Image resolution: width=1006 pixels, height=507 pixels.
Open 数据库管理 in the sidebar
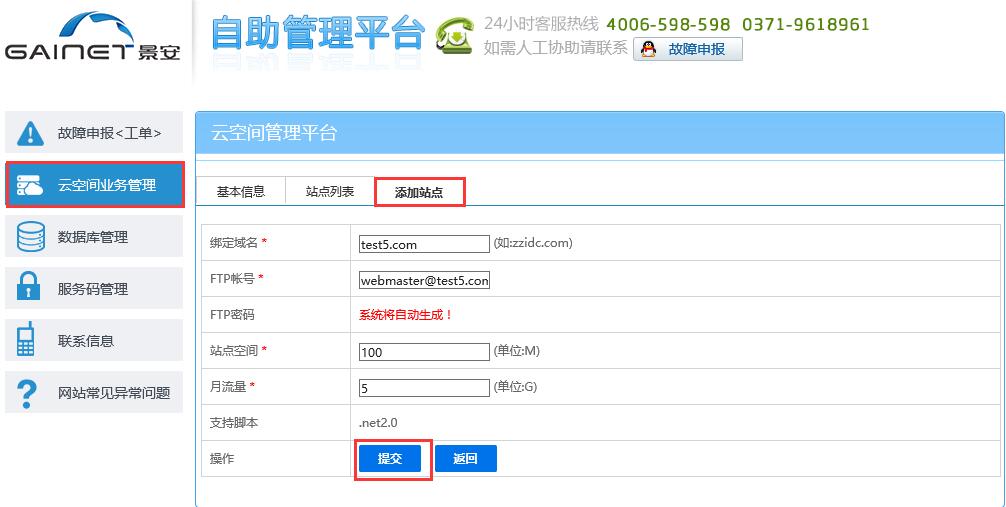tap(93, 237)
